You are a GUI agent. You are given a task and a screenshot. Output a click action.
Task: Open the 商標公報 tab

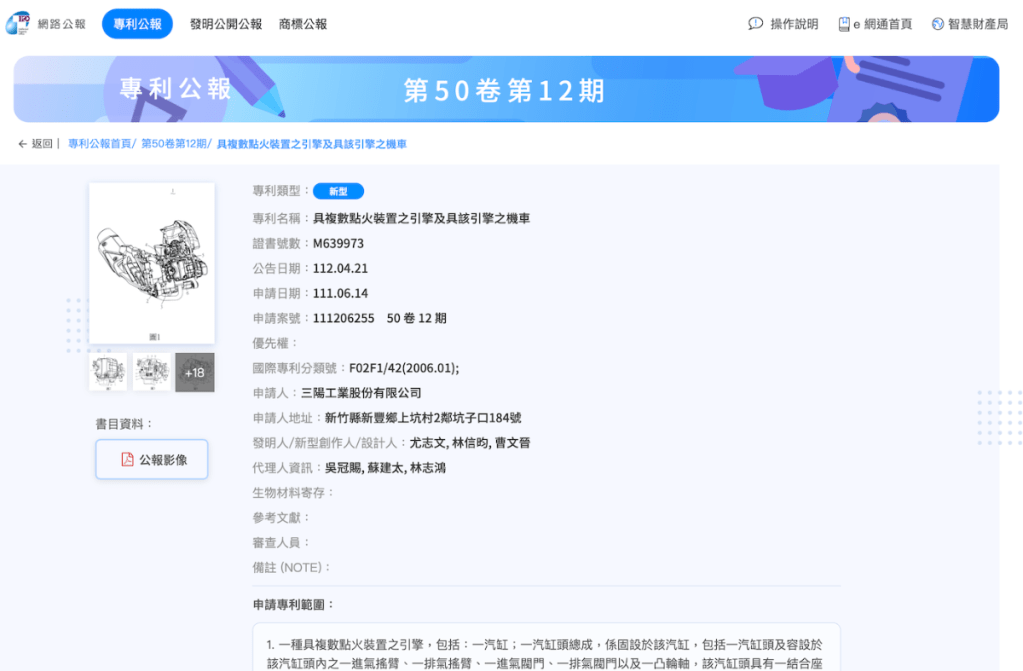click(x=303, y=24)
